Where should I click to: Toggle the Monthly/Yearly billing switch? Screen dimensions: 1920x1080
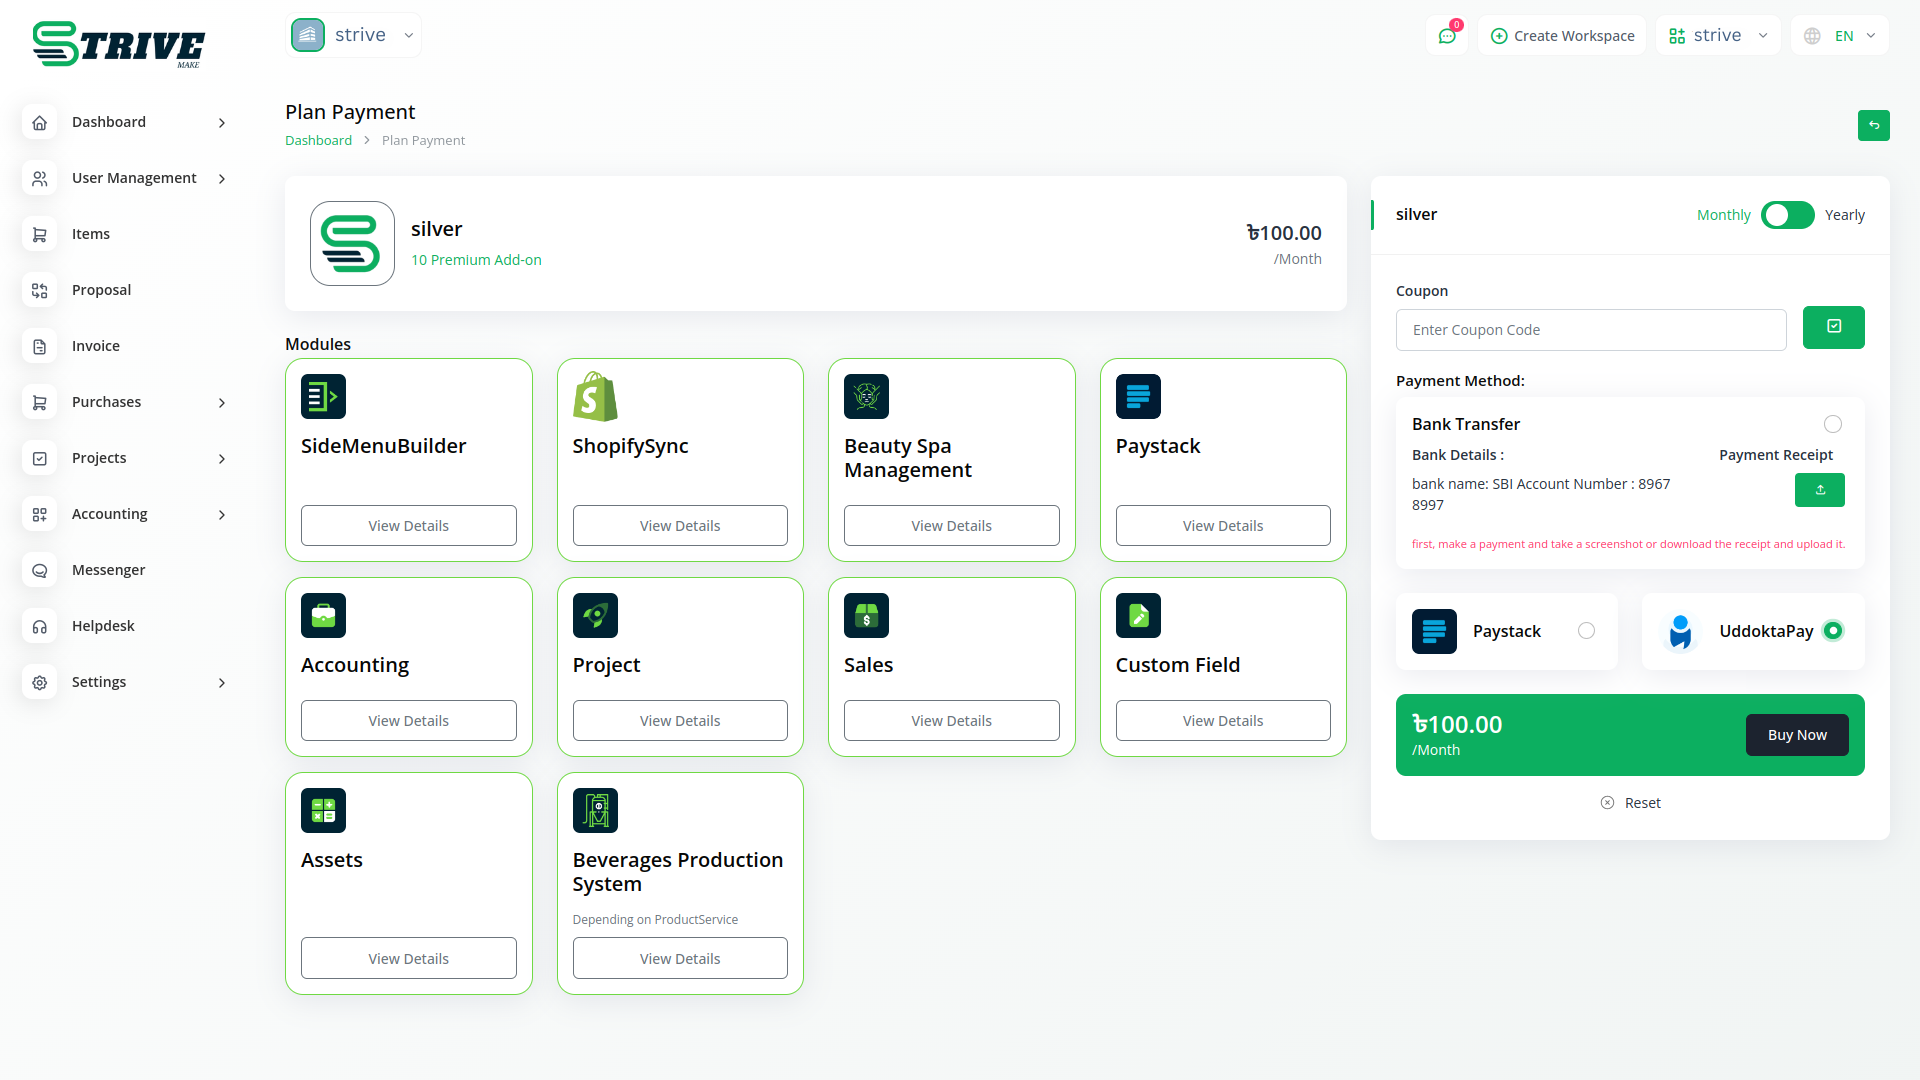point(1787,215)
